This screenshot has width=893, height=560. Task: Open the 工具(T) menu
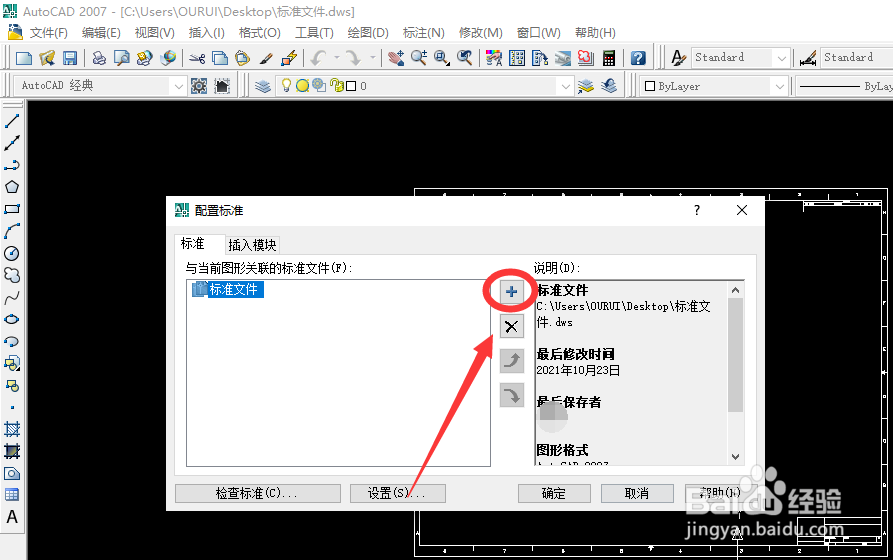tap(314, 33)
